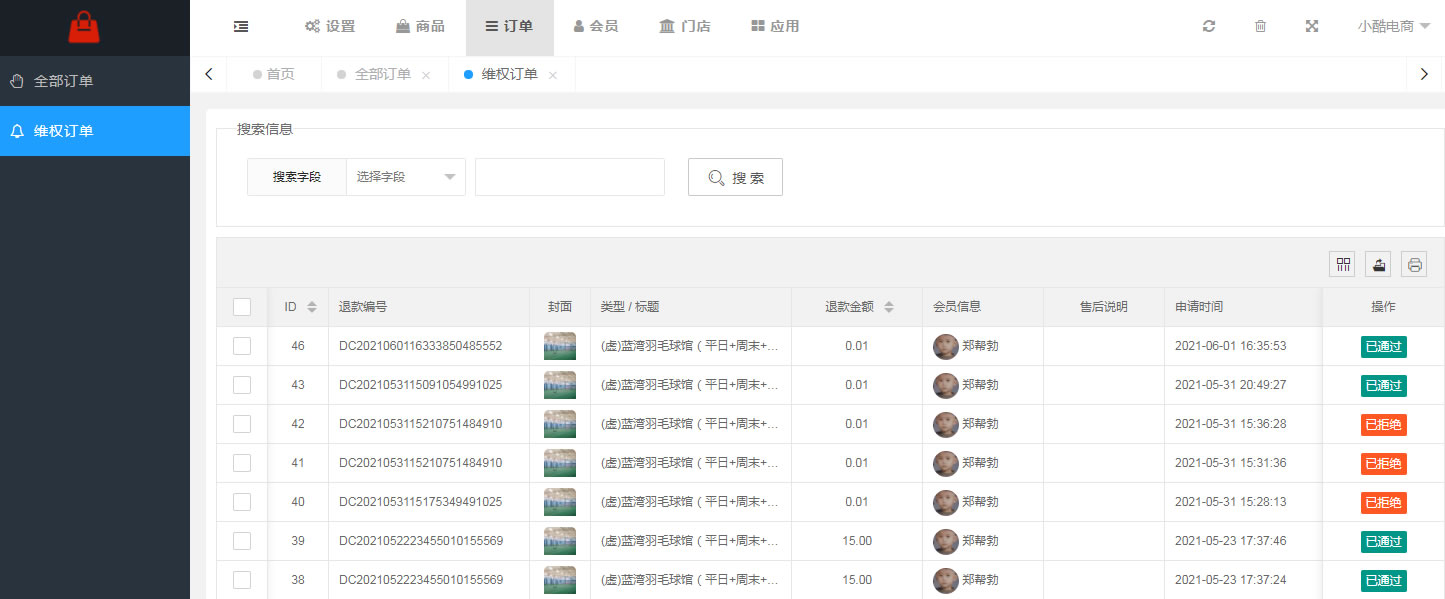Screen dimensions: 1445x599
Task: Click application time 2021-05-31 15:36:28
Action: (x=1230, y=424)
